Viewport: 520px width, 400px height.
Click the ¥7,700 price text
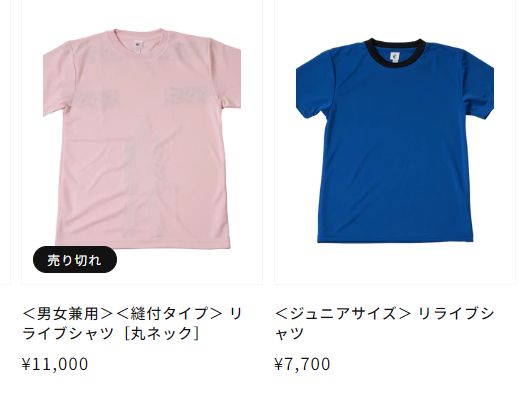tap(302, 364)
